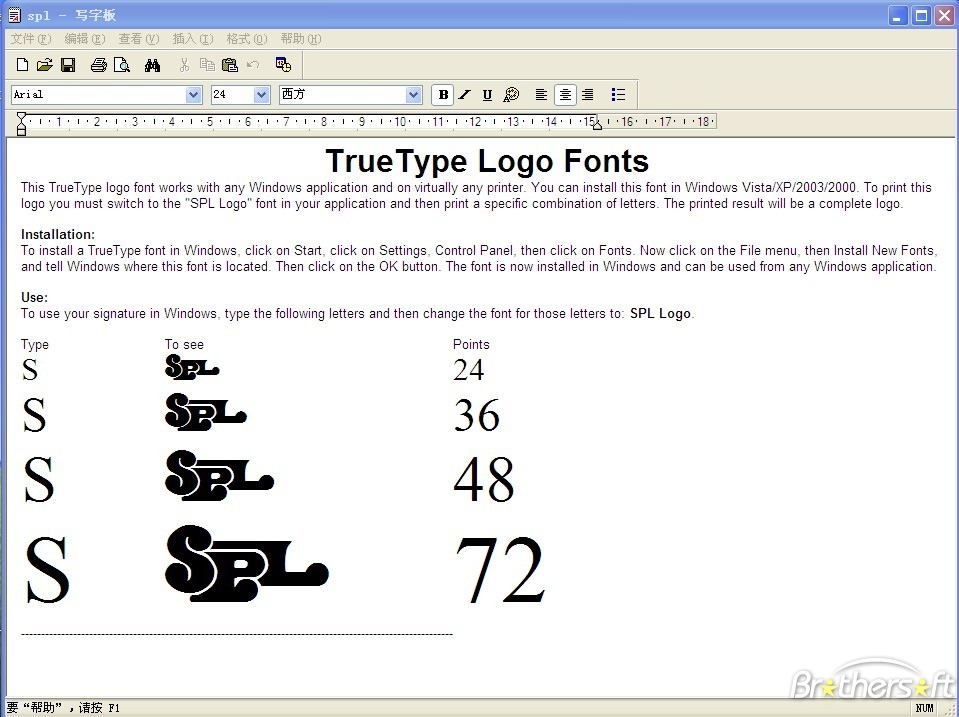Click the 36 points value
This screenshot has width=959, height=717.
click(476, 415)
